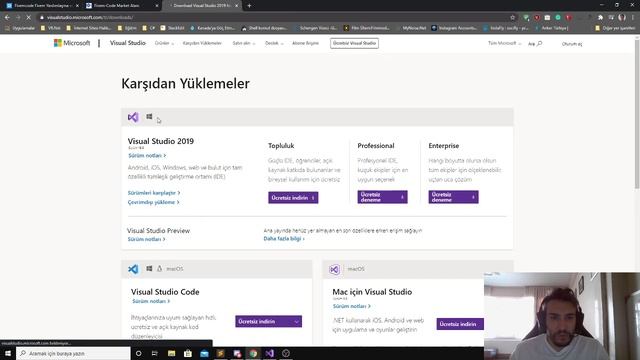Open Çevrimdışı yükleme link

pyautogui.click(x=153, y=202)
